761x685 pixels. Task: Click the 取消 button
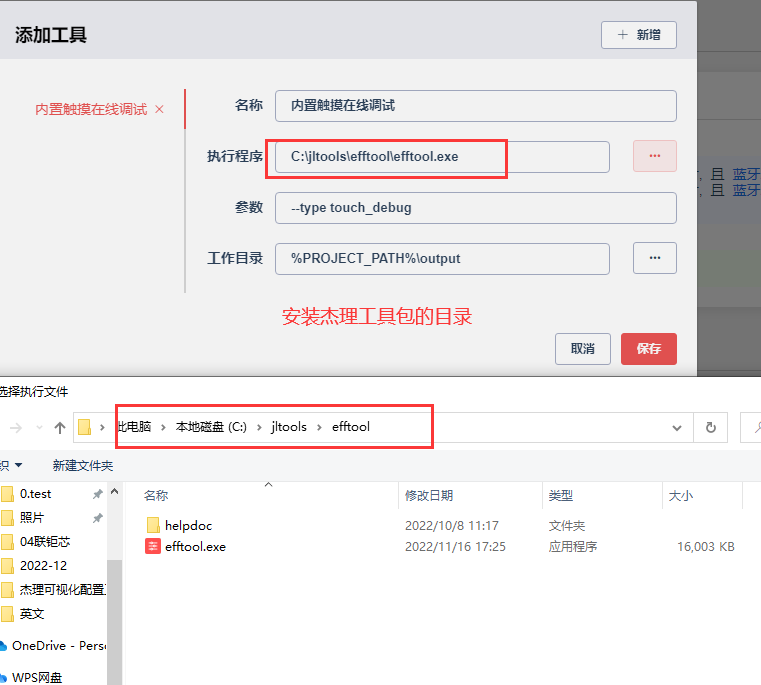pos(583,349)
